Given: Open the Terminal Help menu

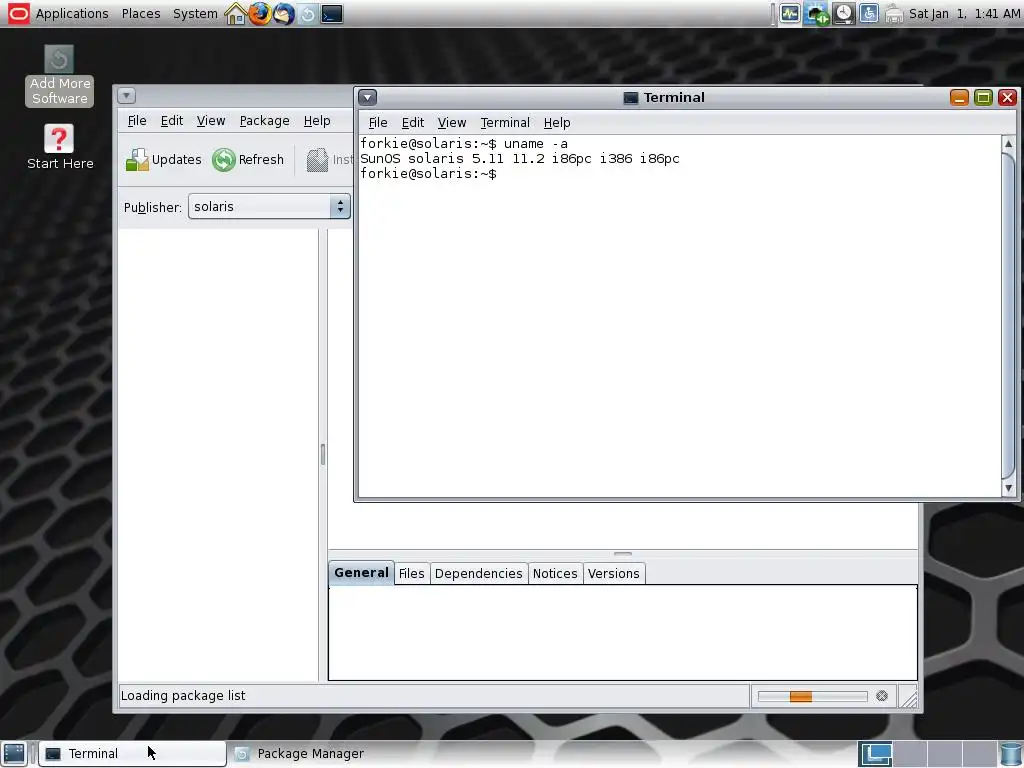Looking at the screenshot, I should pos(556,123).
